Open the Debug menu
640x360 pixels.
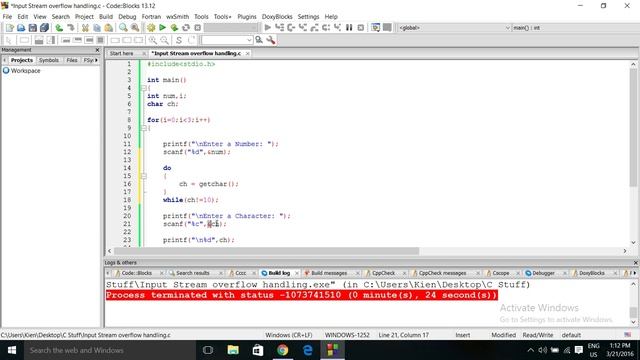127,17
